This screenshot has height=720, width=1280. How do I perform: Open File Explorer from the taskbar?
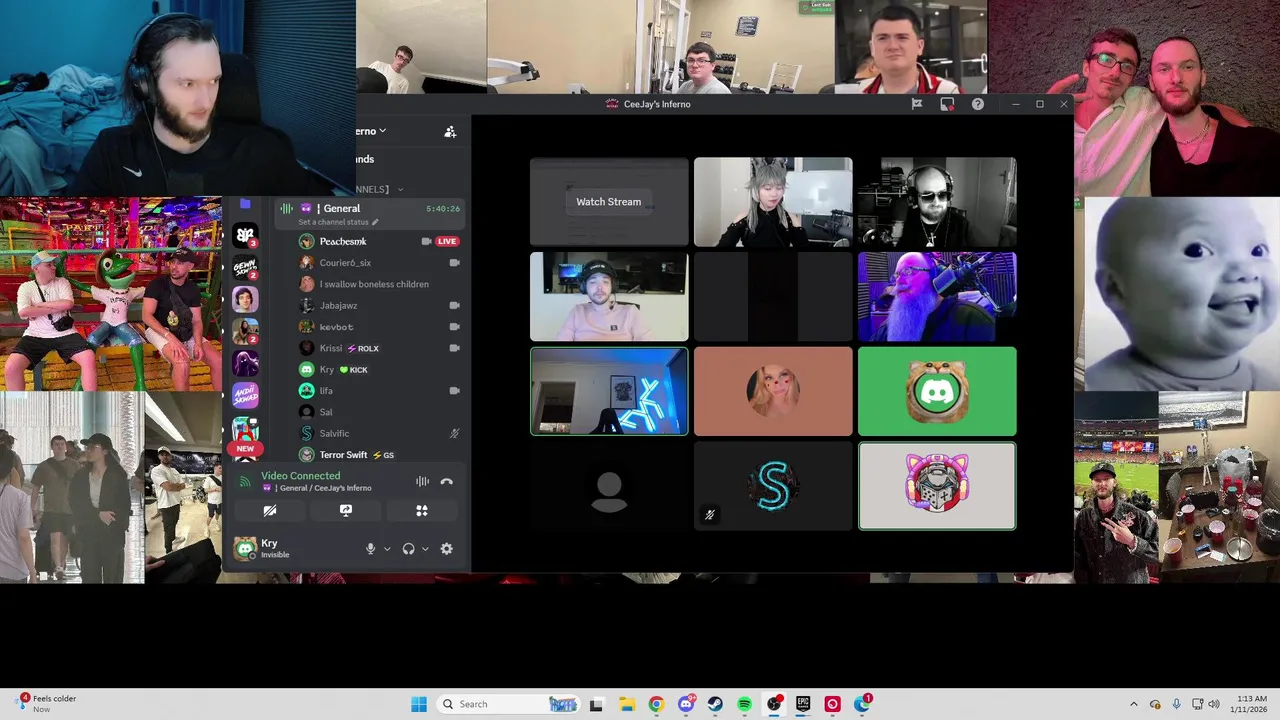point(626,704)
